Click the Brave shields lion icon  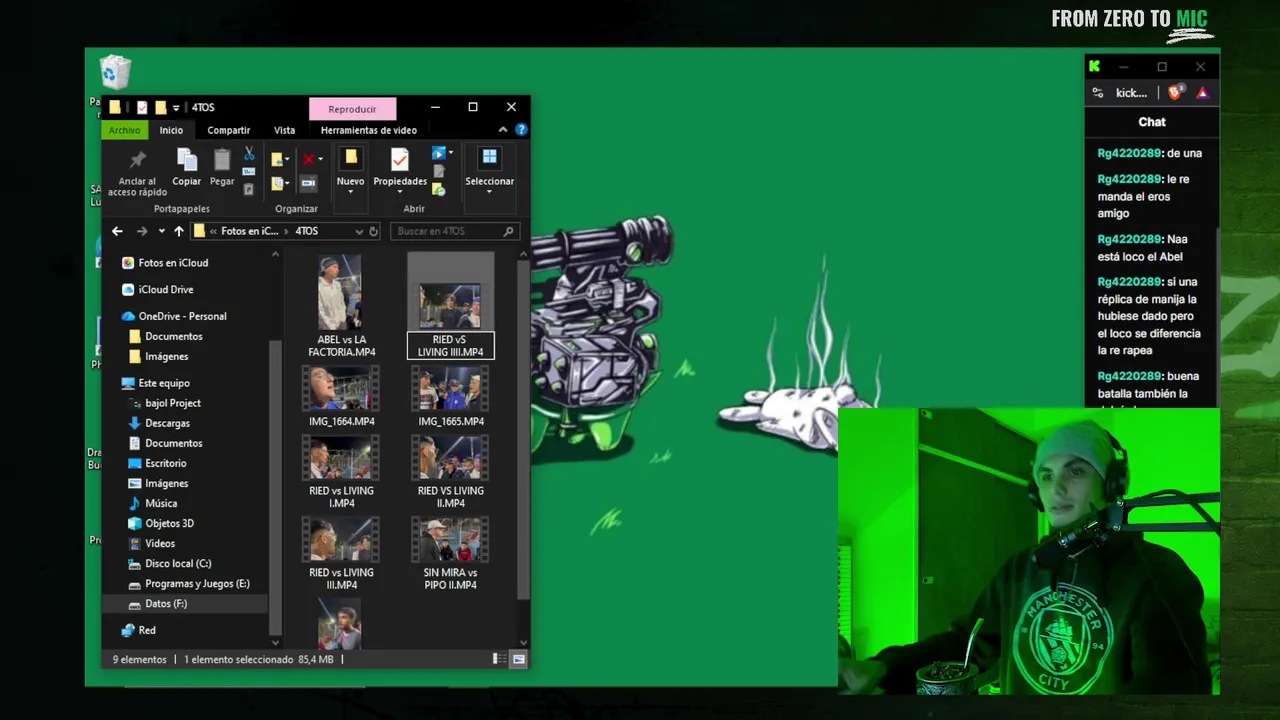click(1175, 92)
